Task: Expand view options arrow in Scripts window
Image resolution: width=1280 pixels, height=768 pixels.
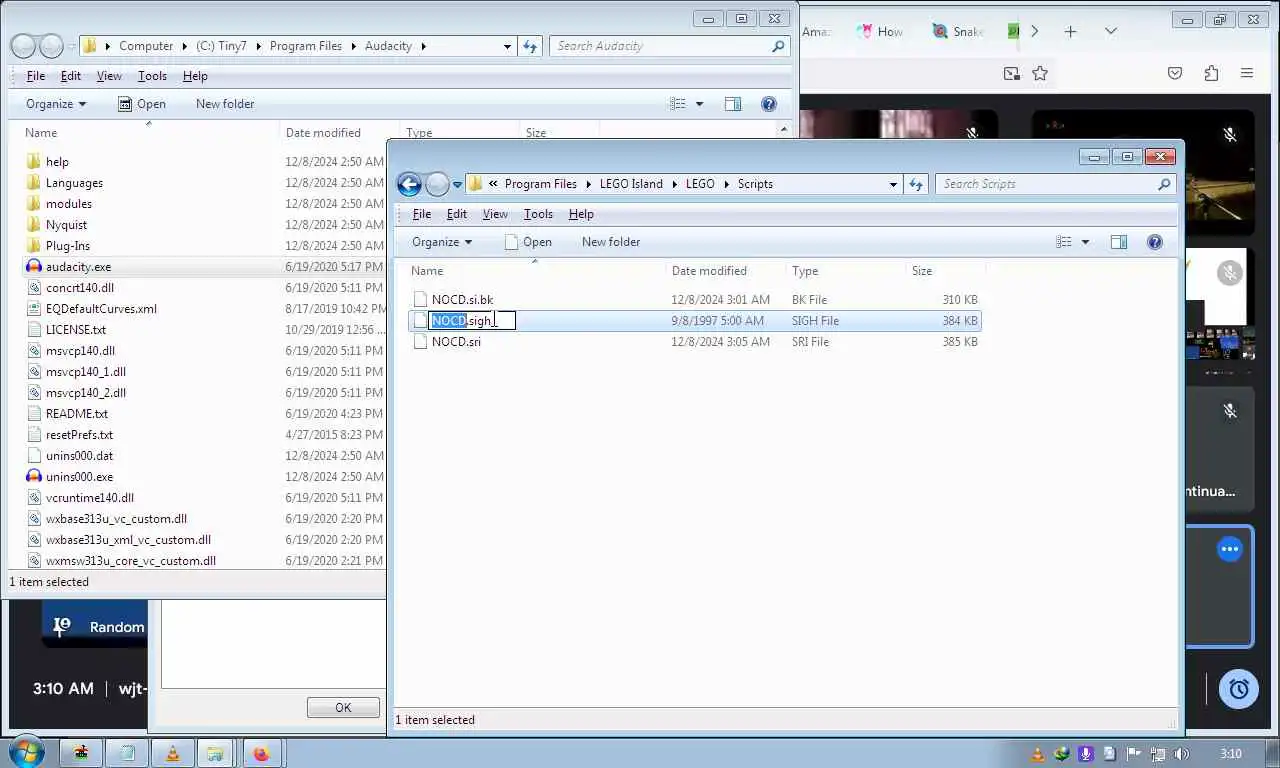Action: [x=1085, y=242]
